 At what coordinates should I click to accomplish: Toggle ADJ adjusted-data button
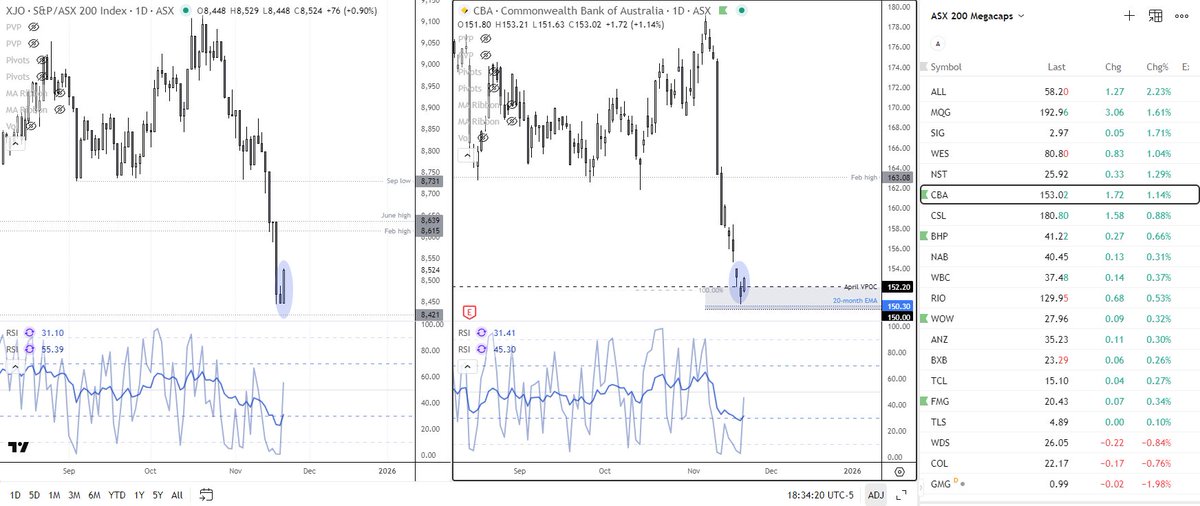point(876,494)
